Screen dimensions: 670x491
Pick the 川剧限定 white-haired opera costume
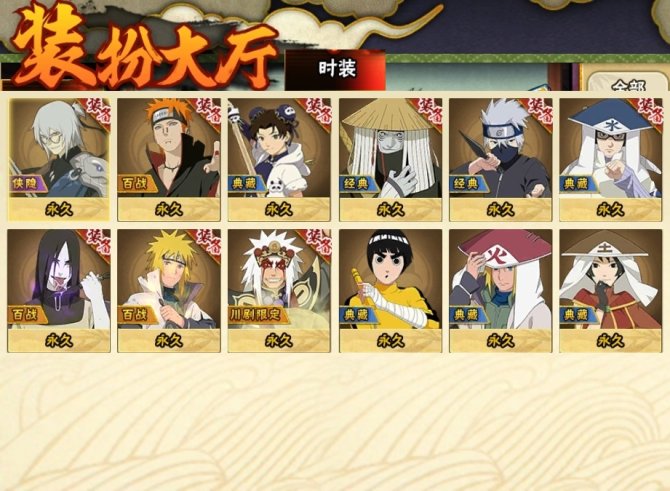click(279, 291)
